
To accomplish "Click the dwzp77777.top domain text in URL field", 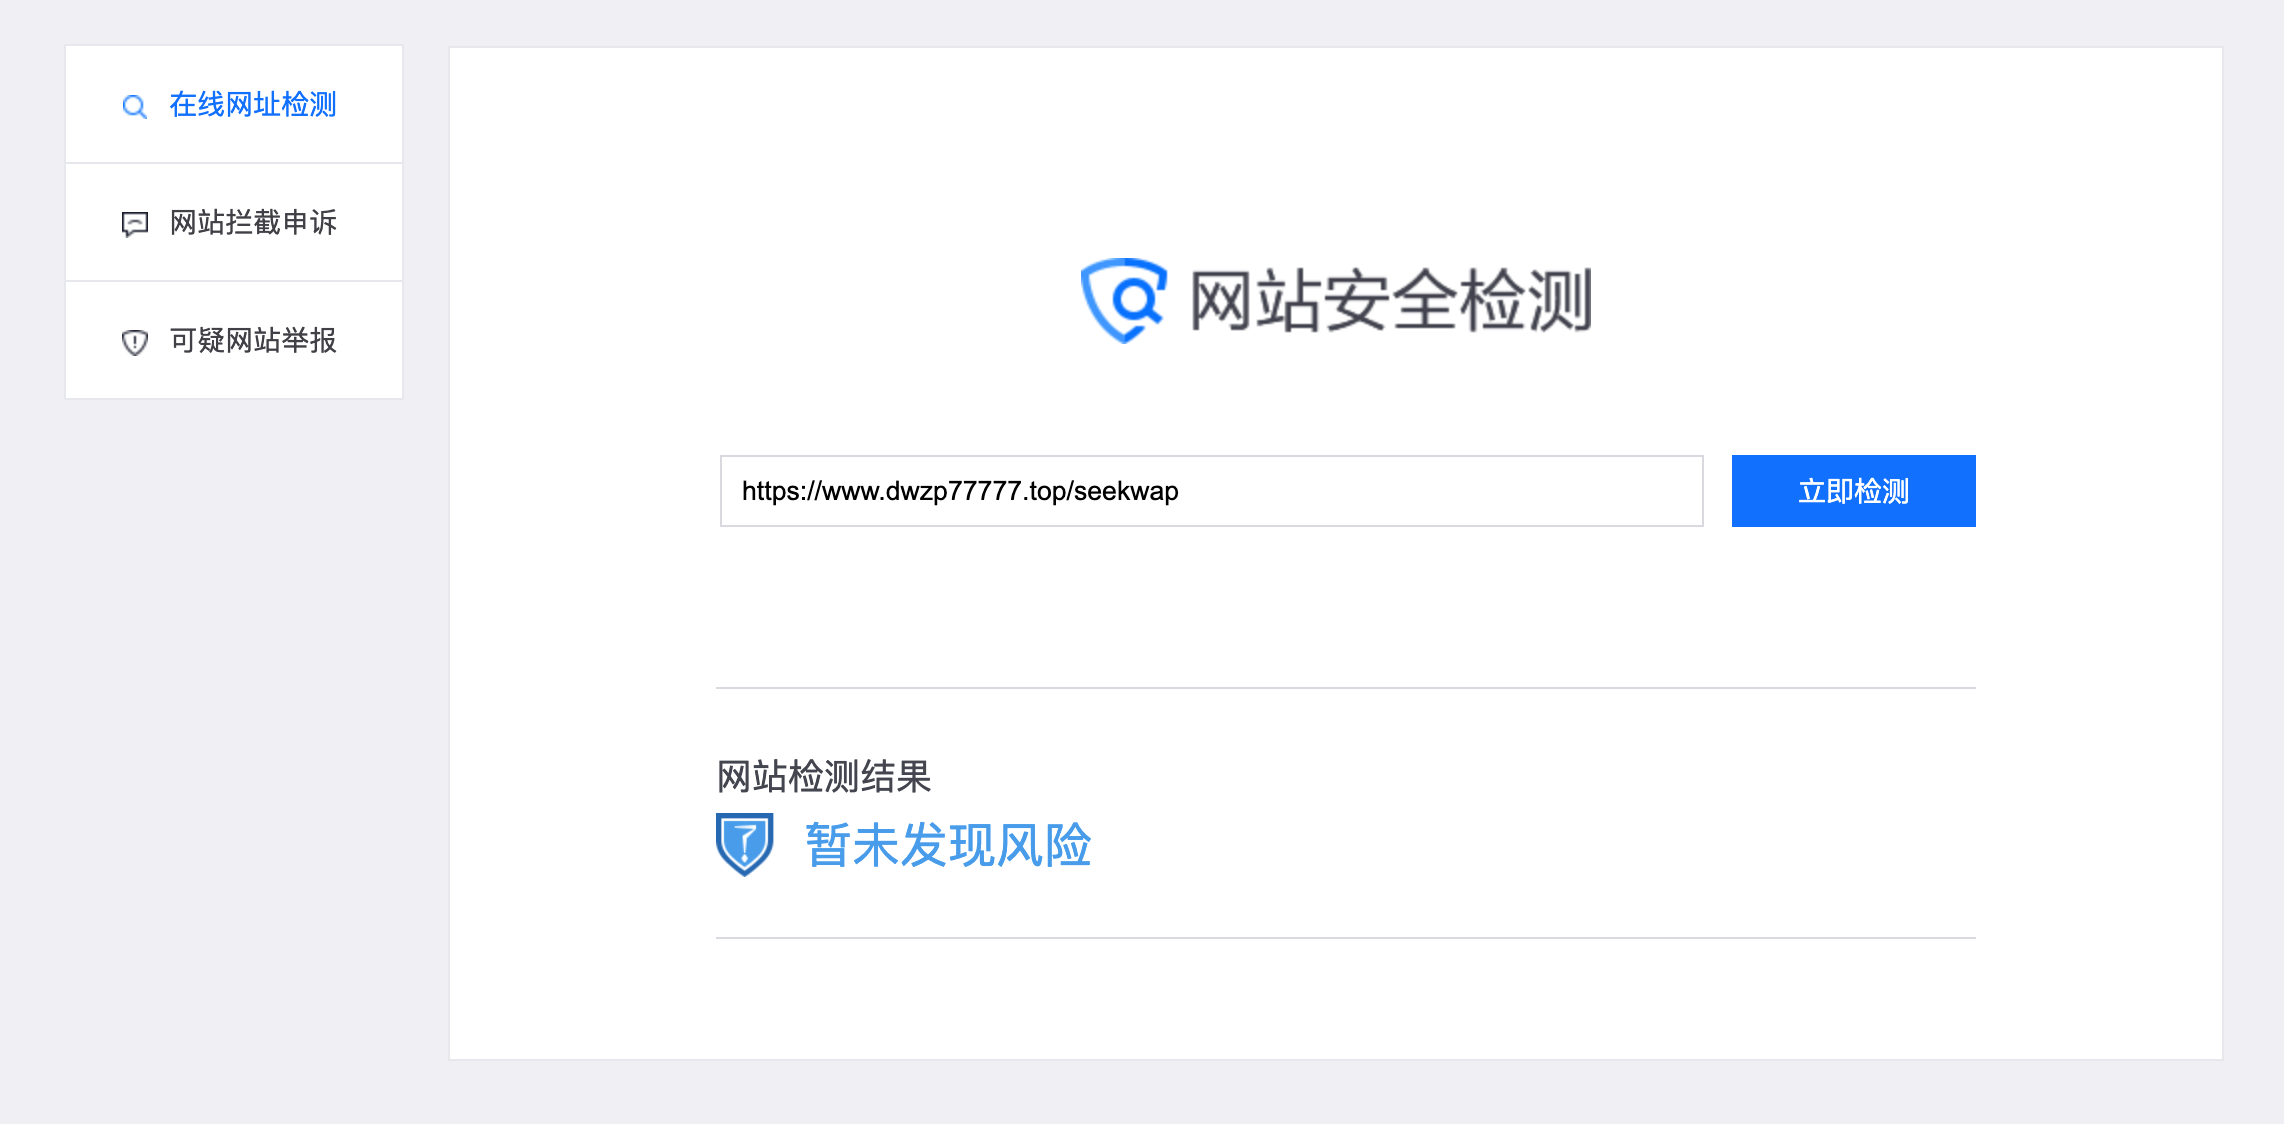I will click(x=976, y=491).
